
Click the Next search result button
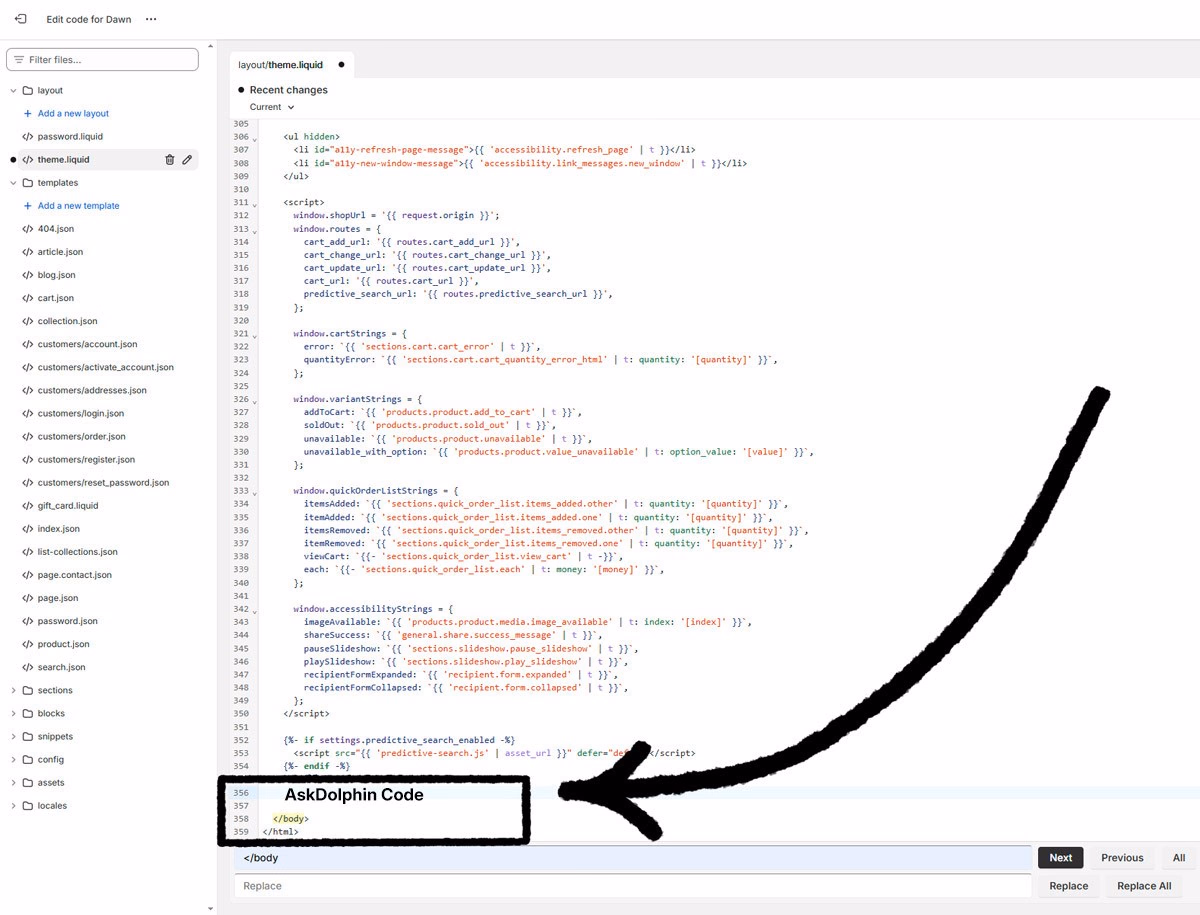pyautogui.click(x=1061, y=857)
